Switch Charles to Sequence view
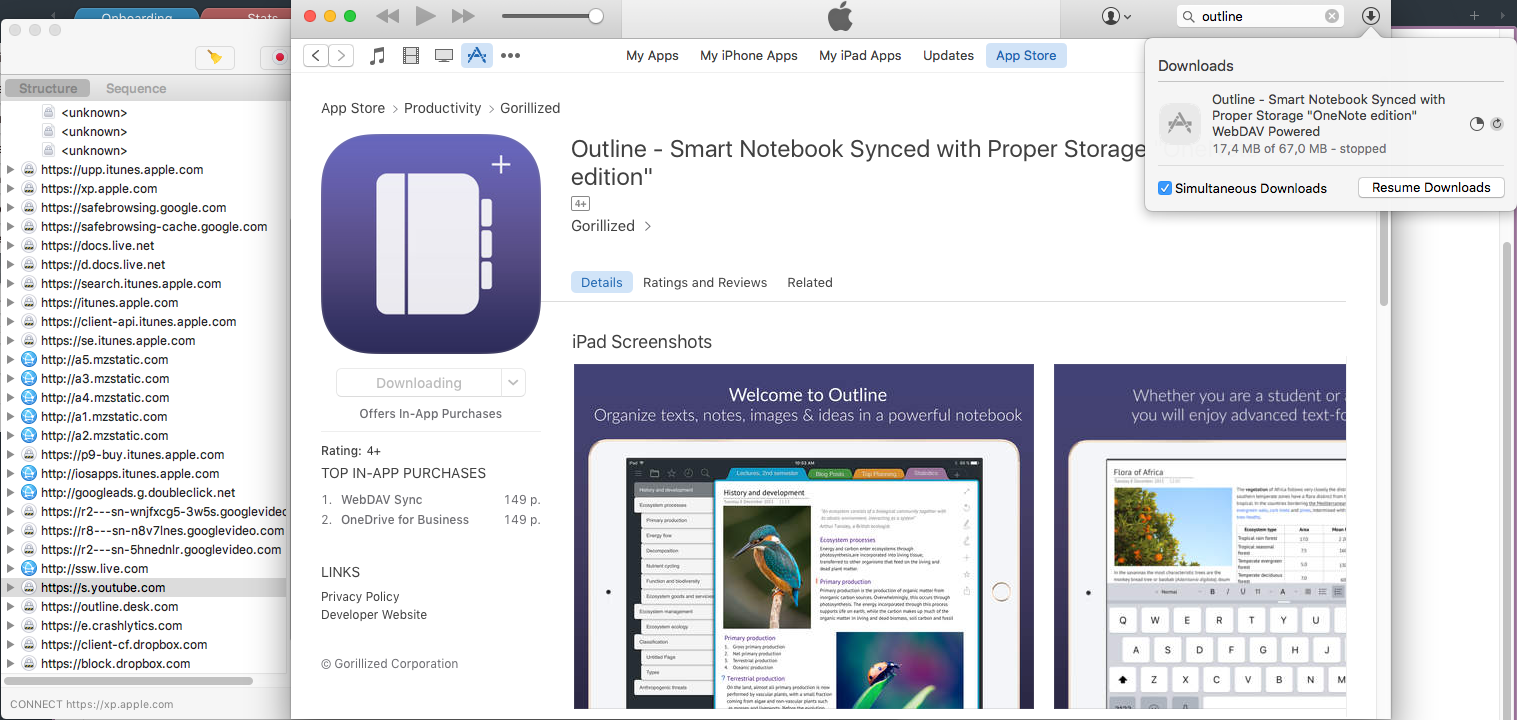Viewport: 1517px width, 720px height. [136, 88]
